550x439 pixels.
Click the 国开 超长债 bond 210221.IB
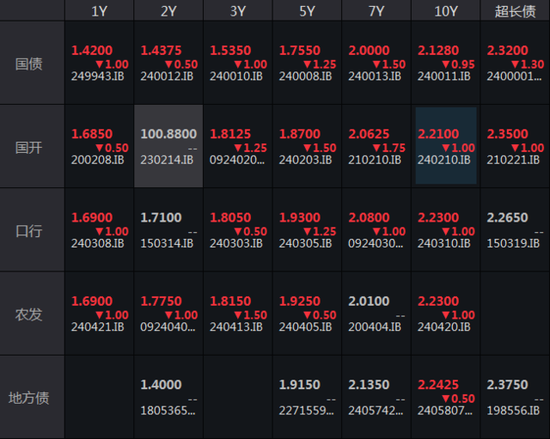(x=513, y=160)
